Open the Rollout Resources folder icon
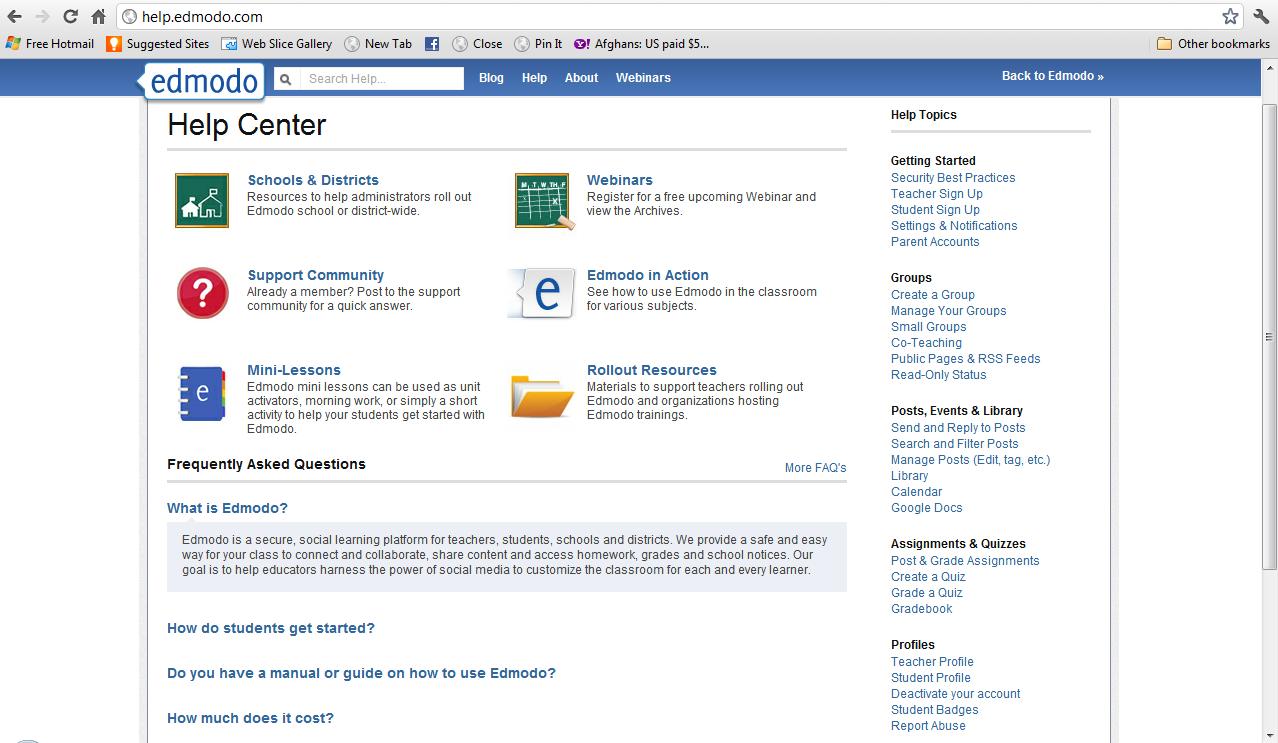Image resolution: width=1278 pixels, height=743 pixels. [541, 394]
